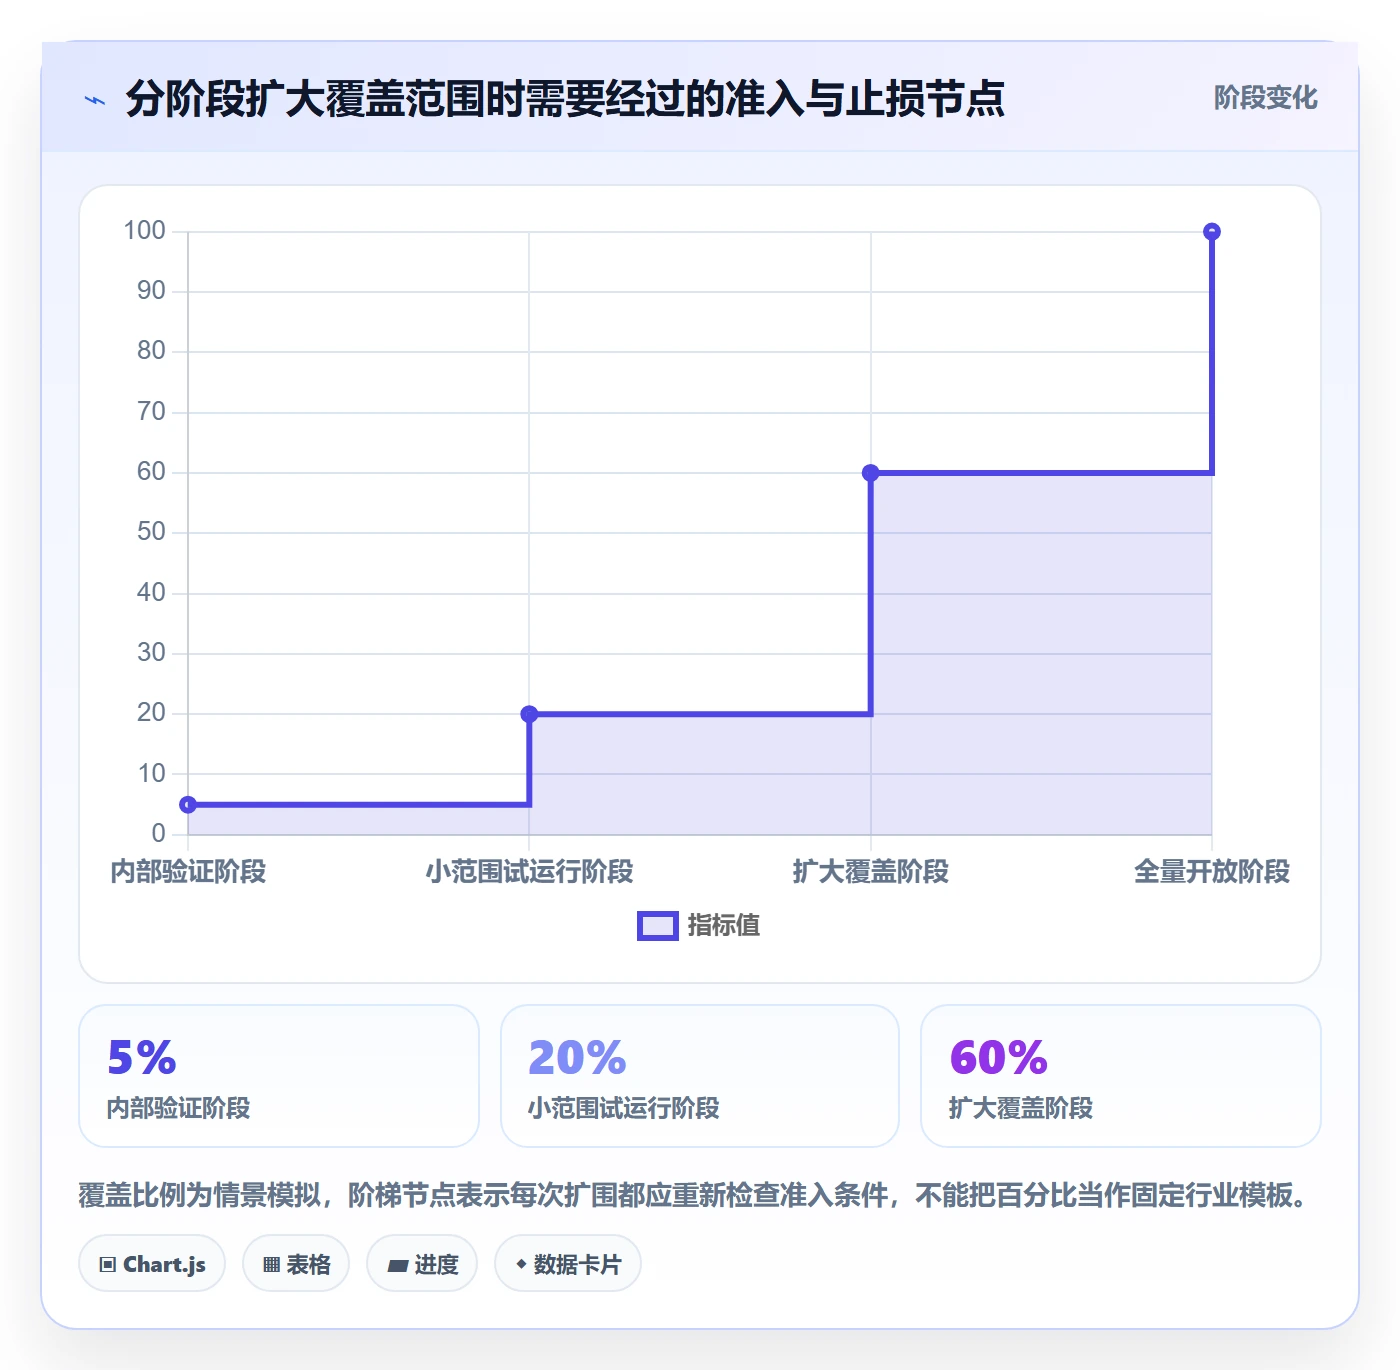Click the 指标值 legend label
The width and height of the screenshot is (1400, 1370).
click(724, 926)
